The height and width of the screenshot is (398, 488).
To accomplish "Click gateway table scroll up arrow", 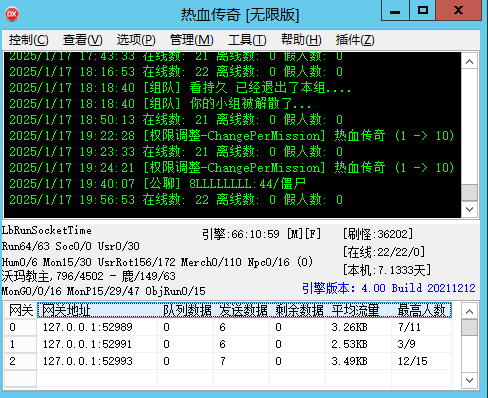I will click(469, 311).
